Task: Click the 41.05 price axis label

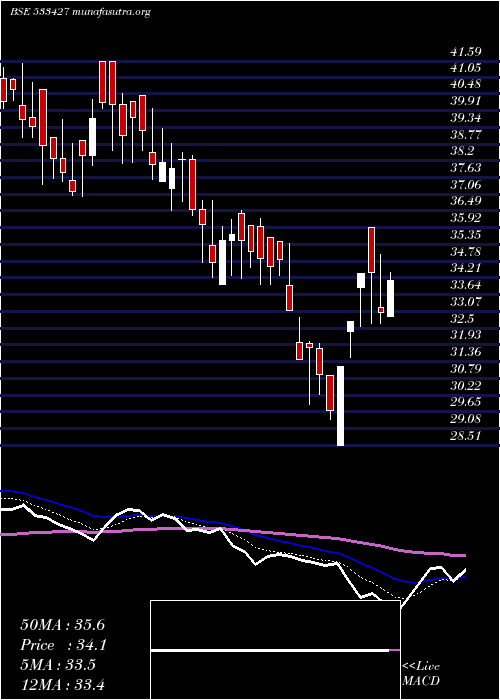Action: tap(466, 68)
